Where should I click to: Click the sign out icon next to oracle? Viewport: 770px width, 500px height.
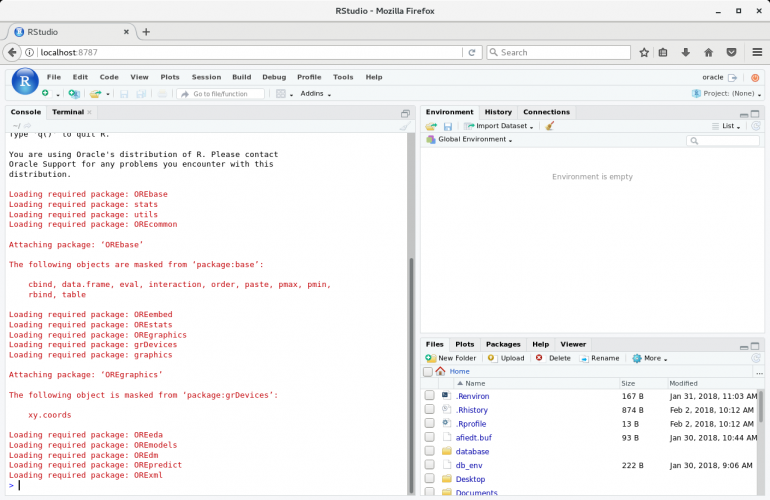point(732,78)
